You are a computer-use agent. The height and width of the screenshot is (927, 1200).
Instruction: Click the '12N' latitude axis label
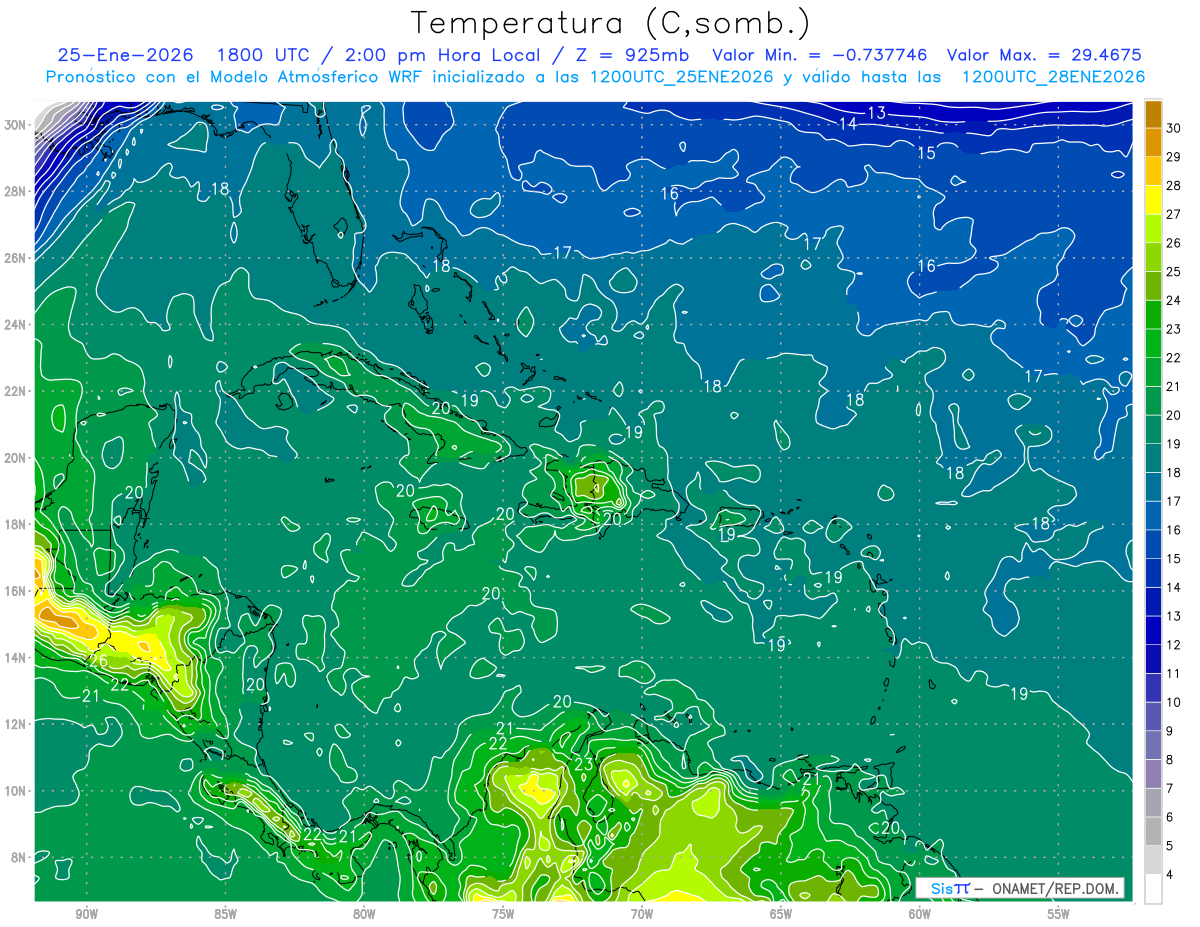[17, 724]
